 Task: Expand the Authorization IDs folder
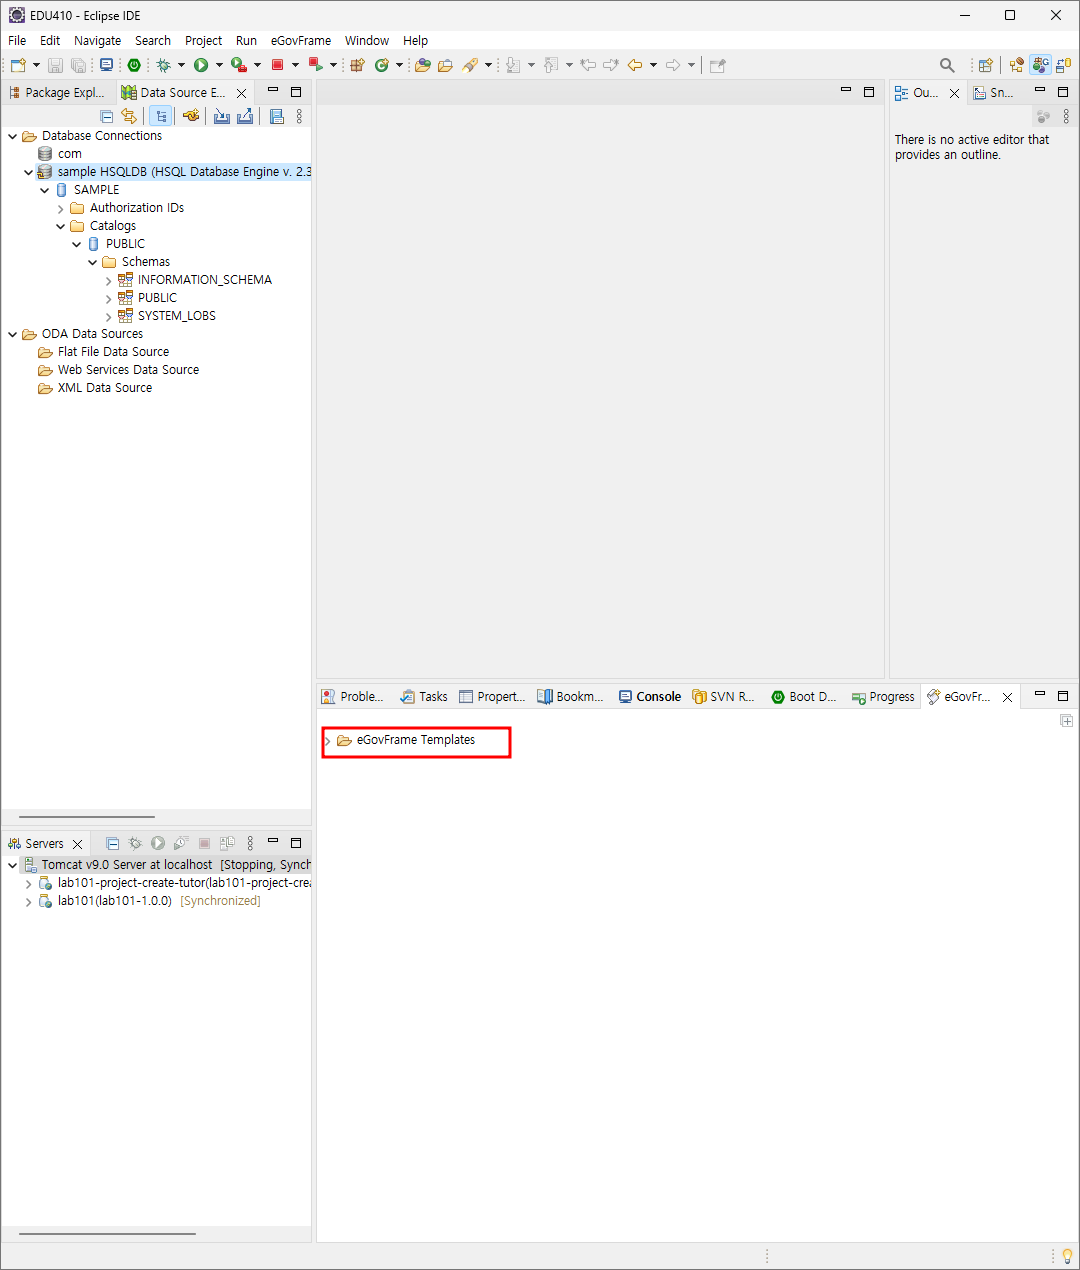(61, 208)
